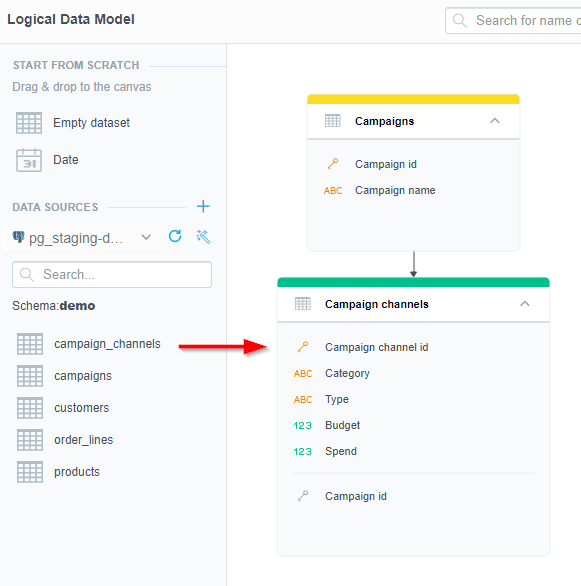Select Campaign channel id field
This screenshot has width=581, height=586.
[x=376, y=347]
